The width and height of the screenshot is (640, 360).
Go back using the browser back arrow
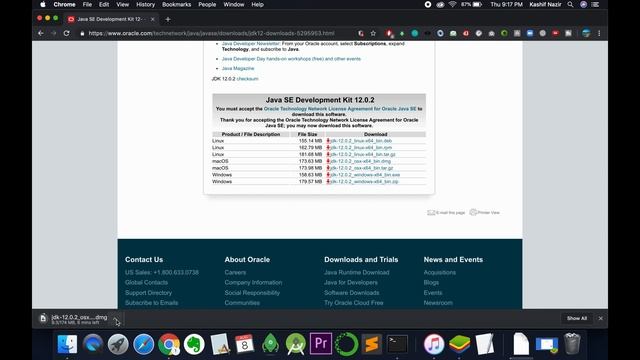tap(41, 33)
